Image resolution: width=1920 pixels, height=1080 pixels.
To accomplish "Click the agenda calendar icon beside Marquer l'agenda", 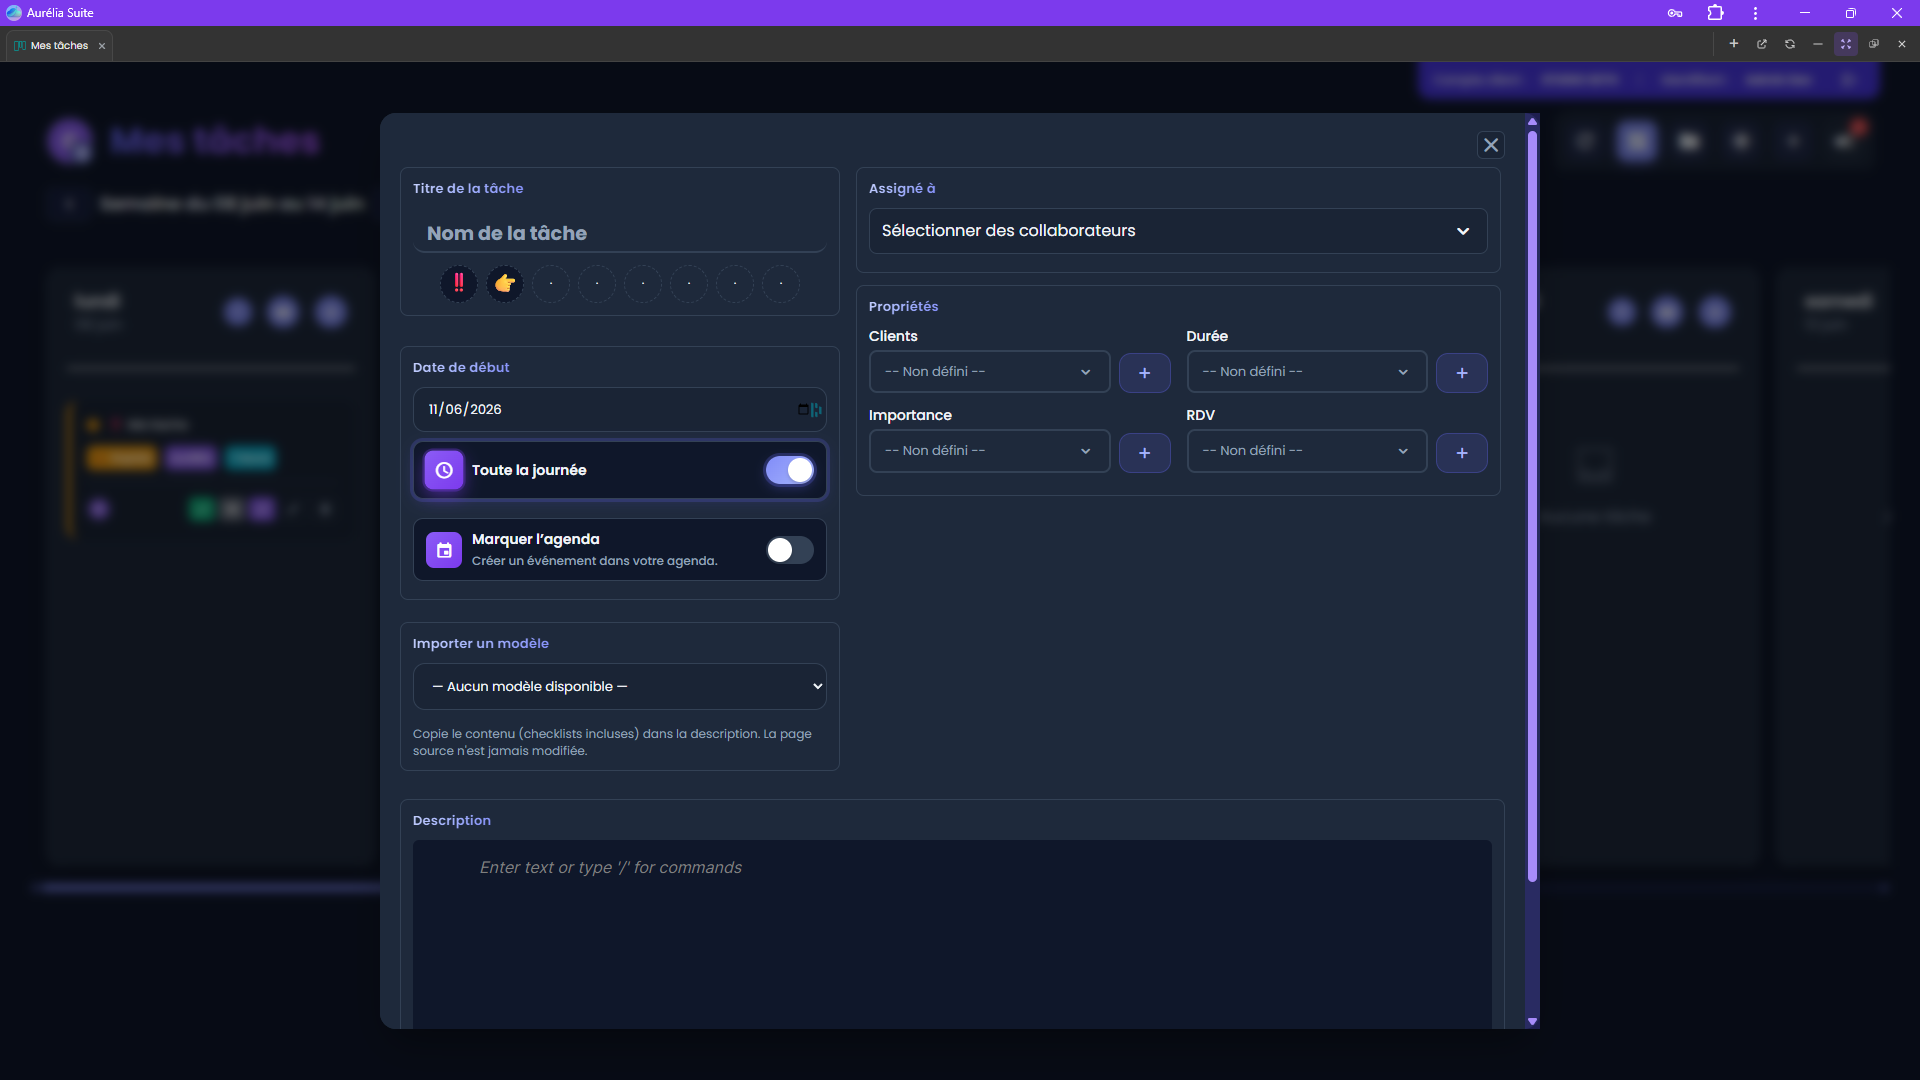I will point(444,550).
